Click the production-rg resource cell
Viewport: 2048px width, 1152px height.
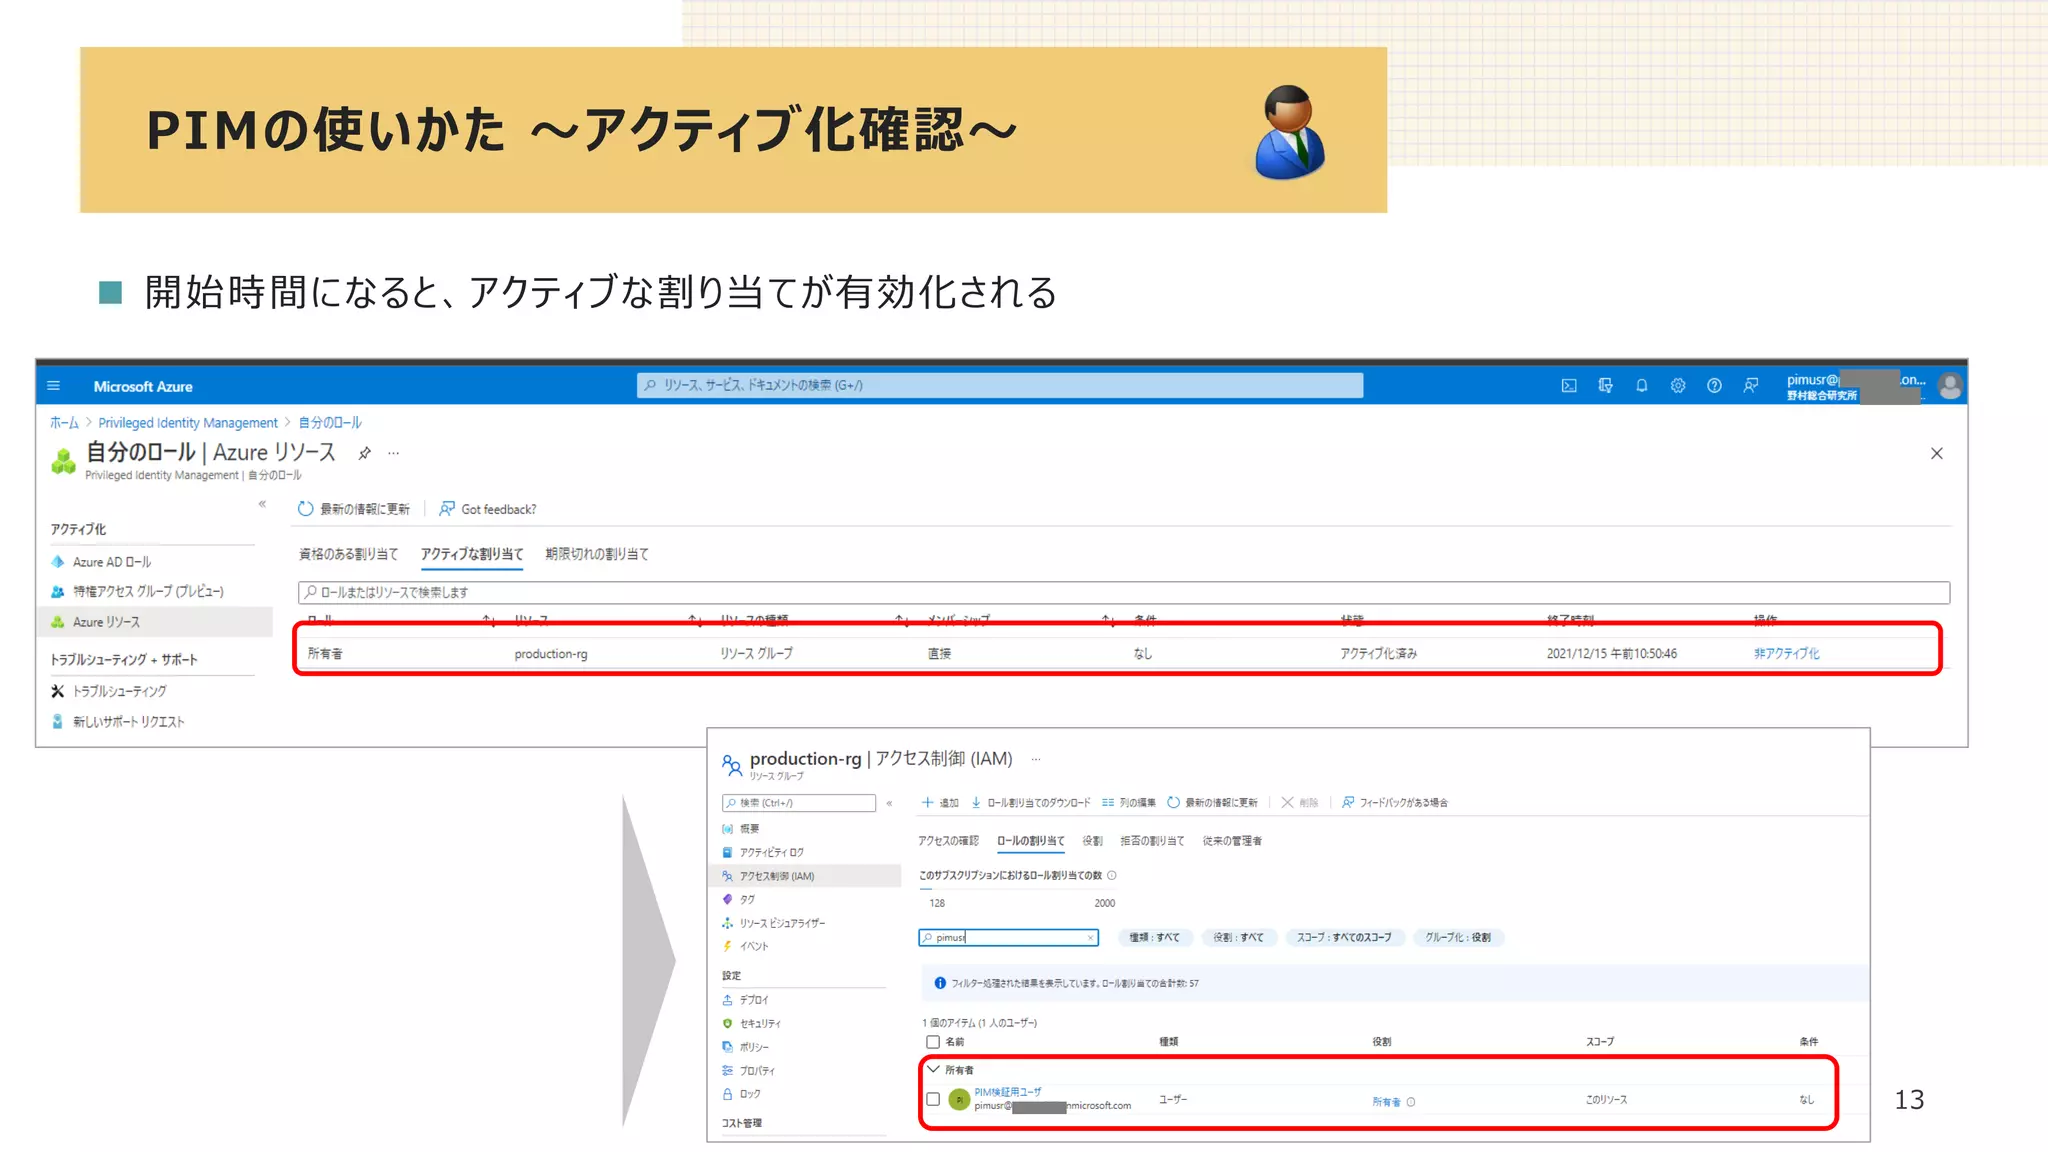(551, 654)
